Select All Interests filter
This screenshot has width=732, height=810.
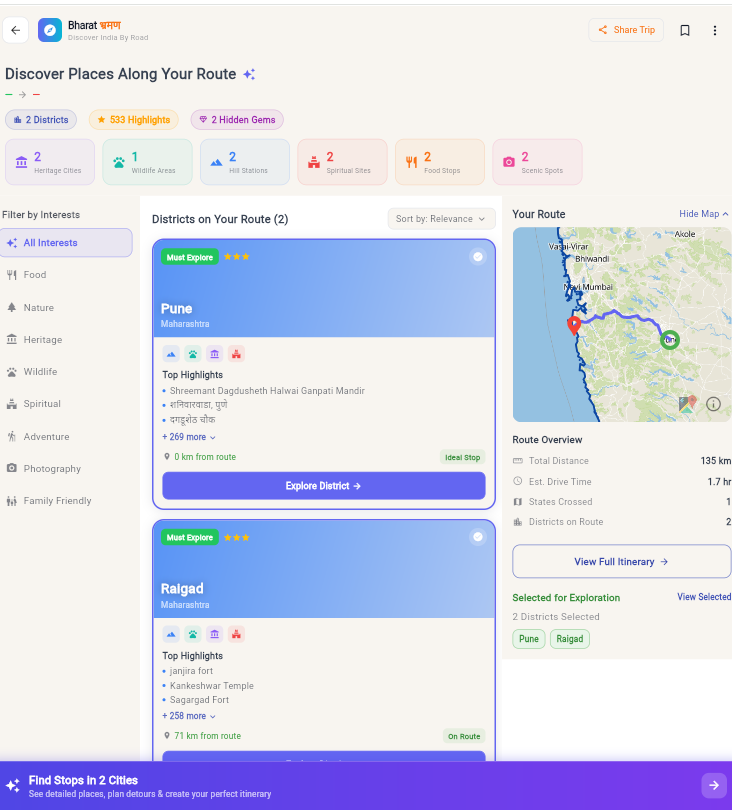coord(66,243)
